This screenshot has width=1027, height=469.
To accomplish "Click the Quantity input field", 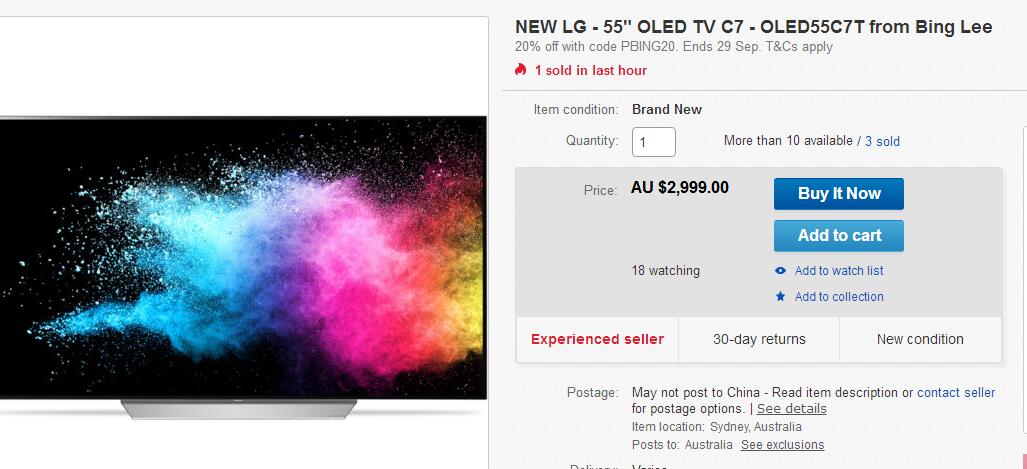I will (x=654, y=142).
